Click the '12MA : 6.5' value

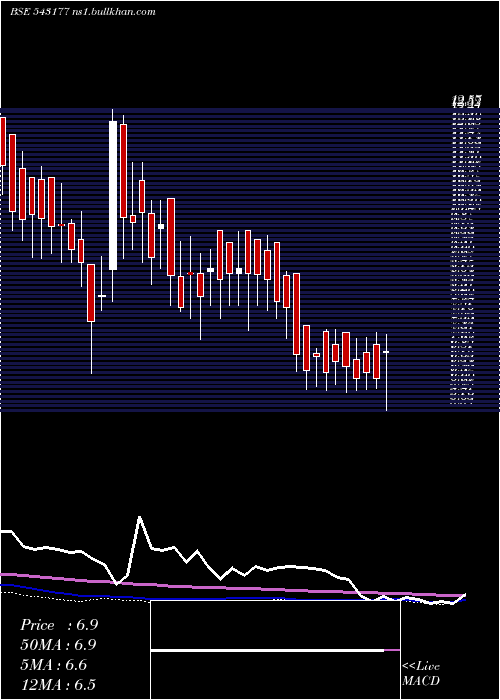(x=58, y=685)
